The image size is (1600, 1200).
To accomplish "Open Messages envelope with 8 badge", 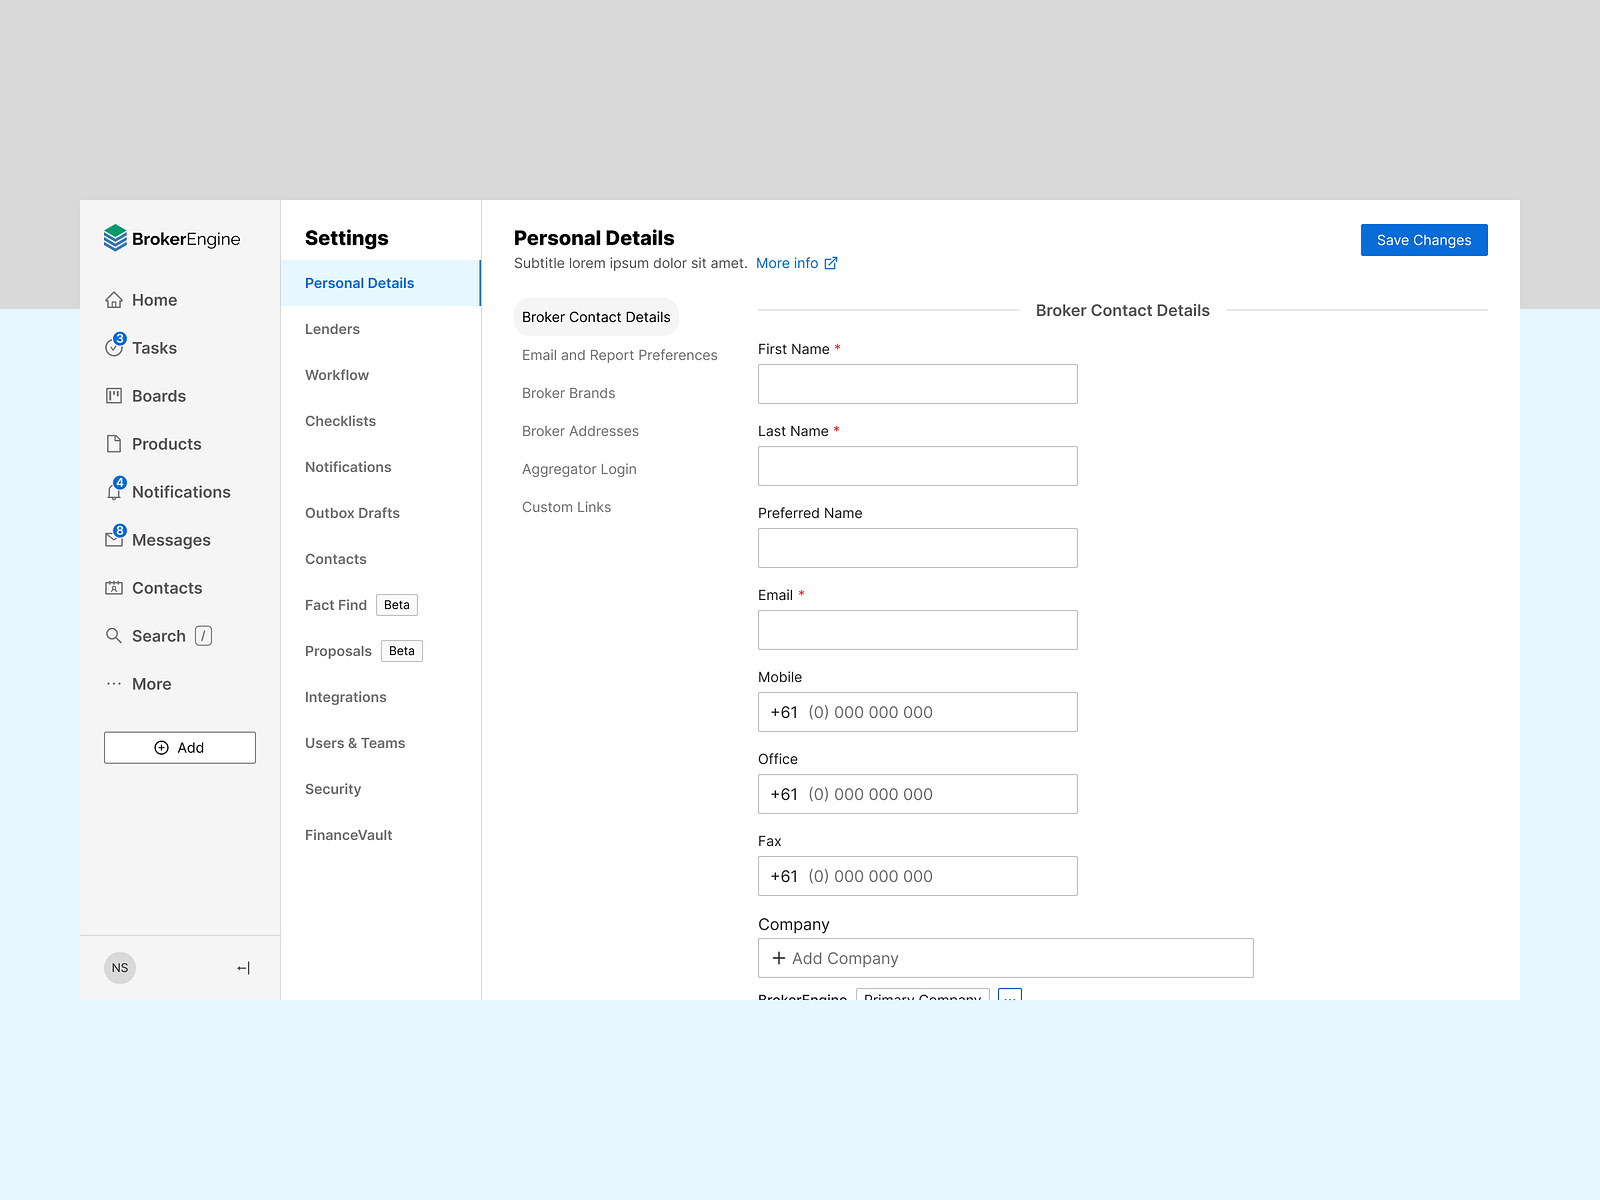I will point(115,539).
